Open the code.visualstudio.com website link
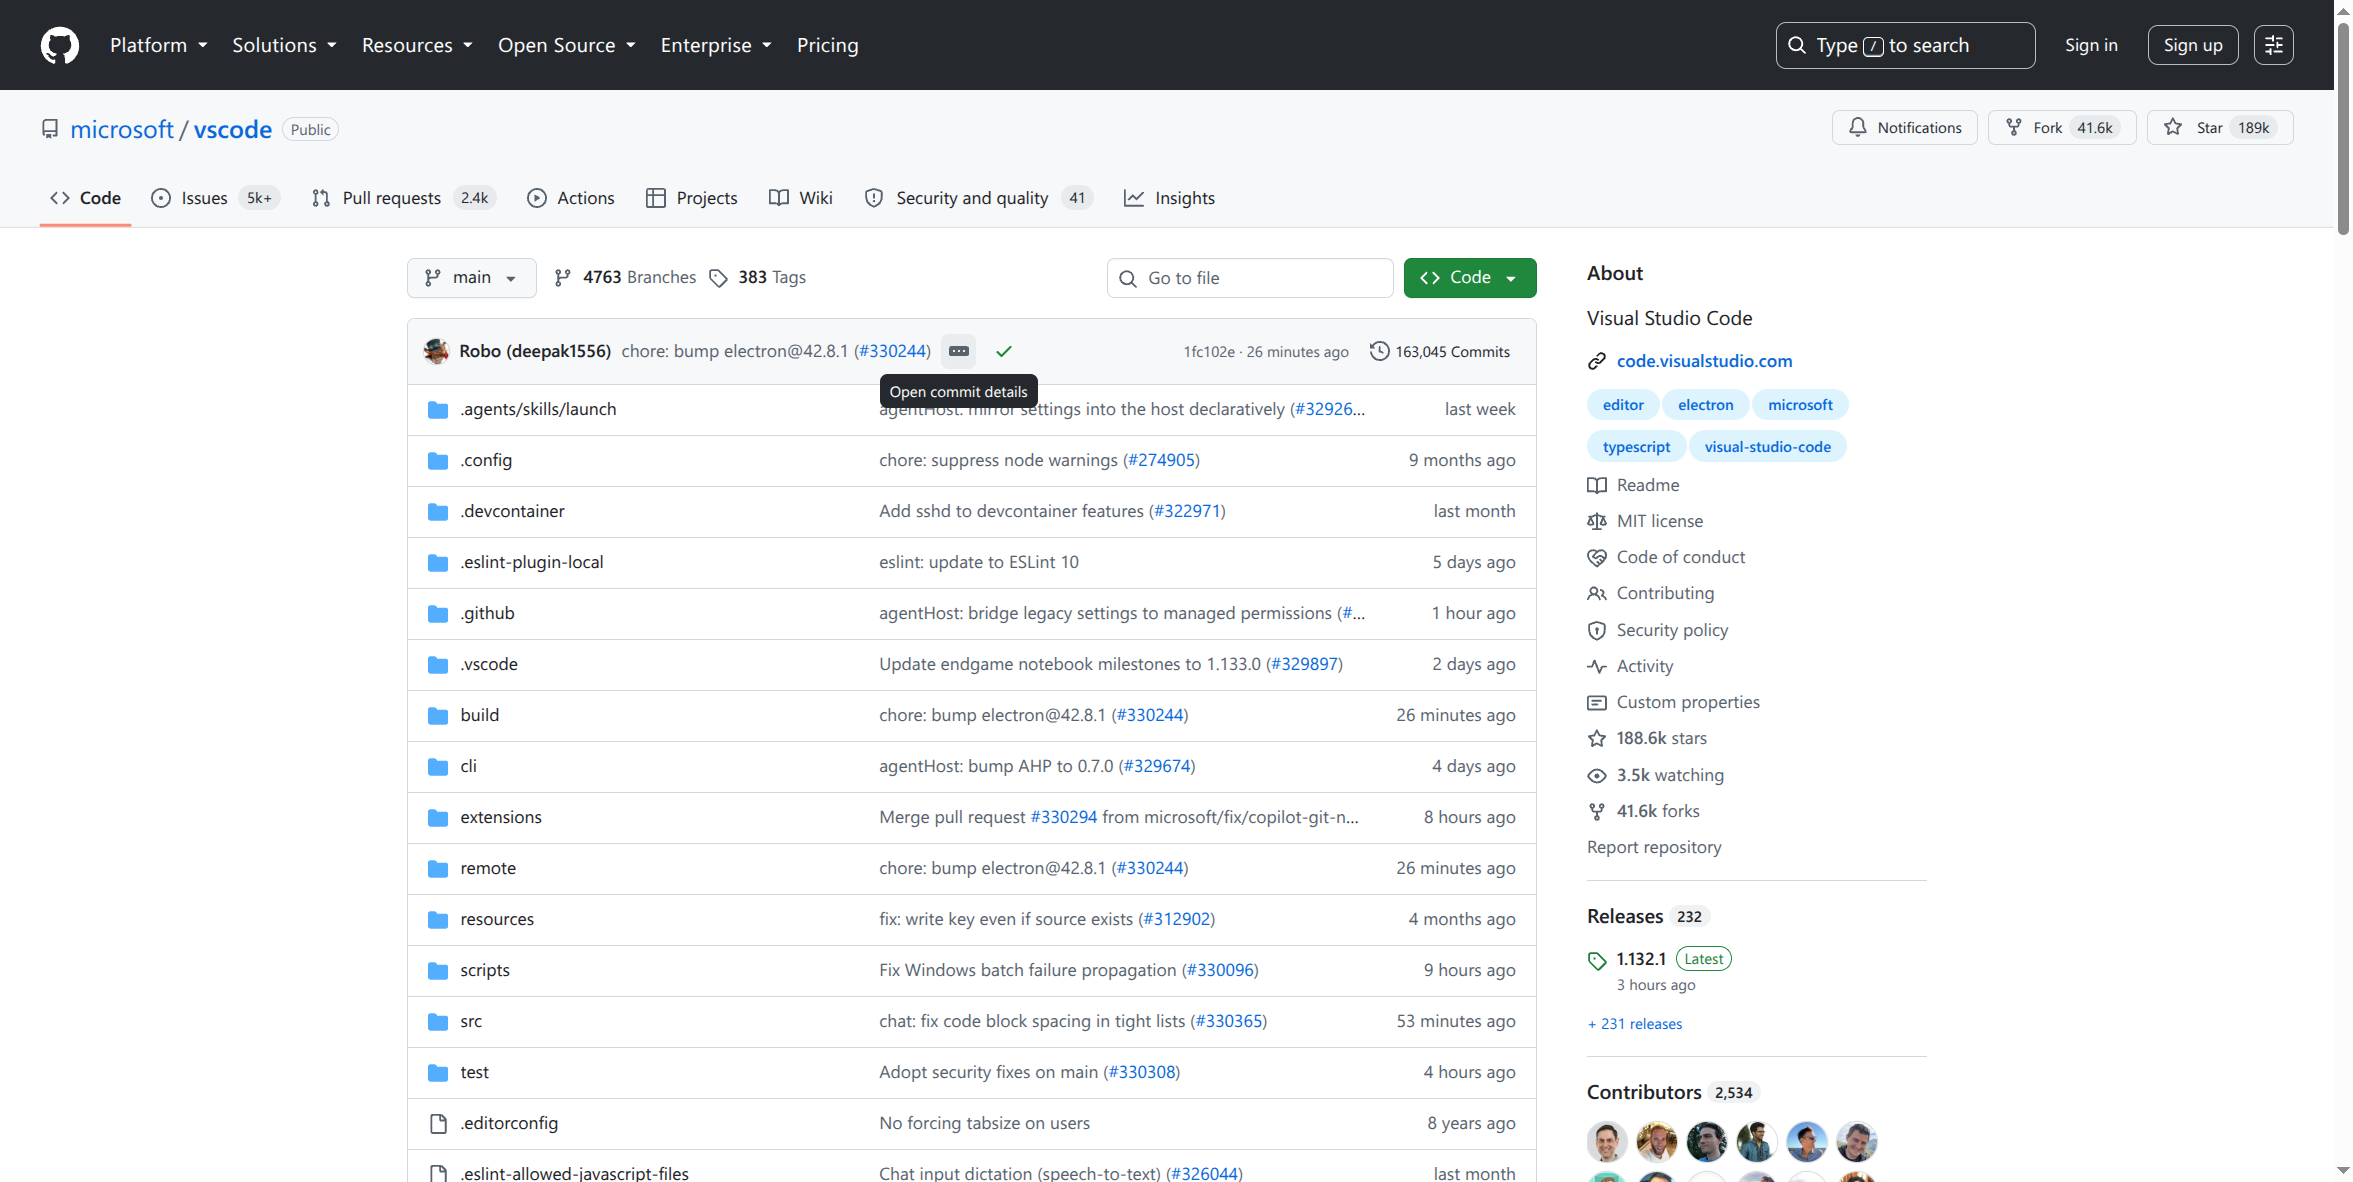The image size is (2353, 1182). coord(1704,361)
